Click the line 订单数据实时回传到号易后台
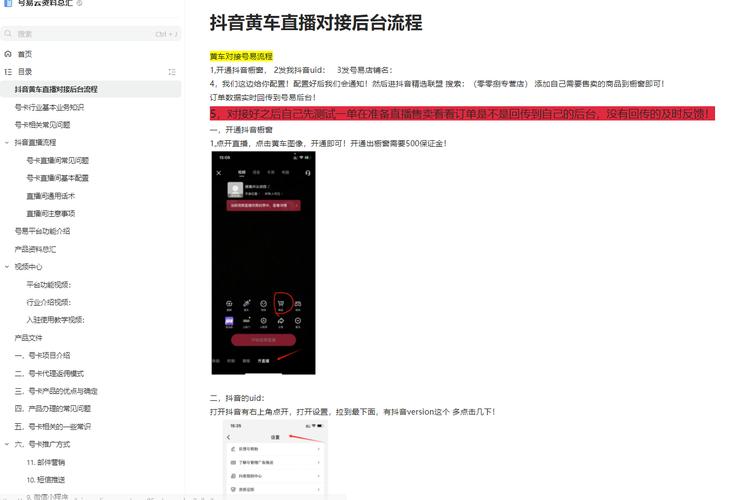This screenshot has height=500, width=737. [263, 97]
